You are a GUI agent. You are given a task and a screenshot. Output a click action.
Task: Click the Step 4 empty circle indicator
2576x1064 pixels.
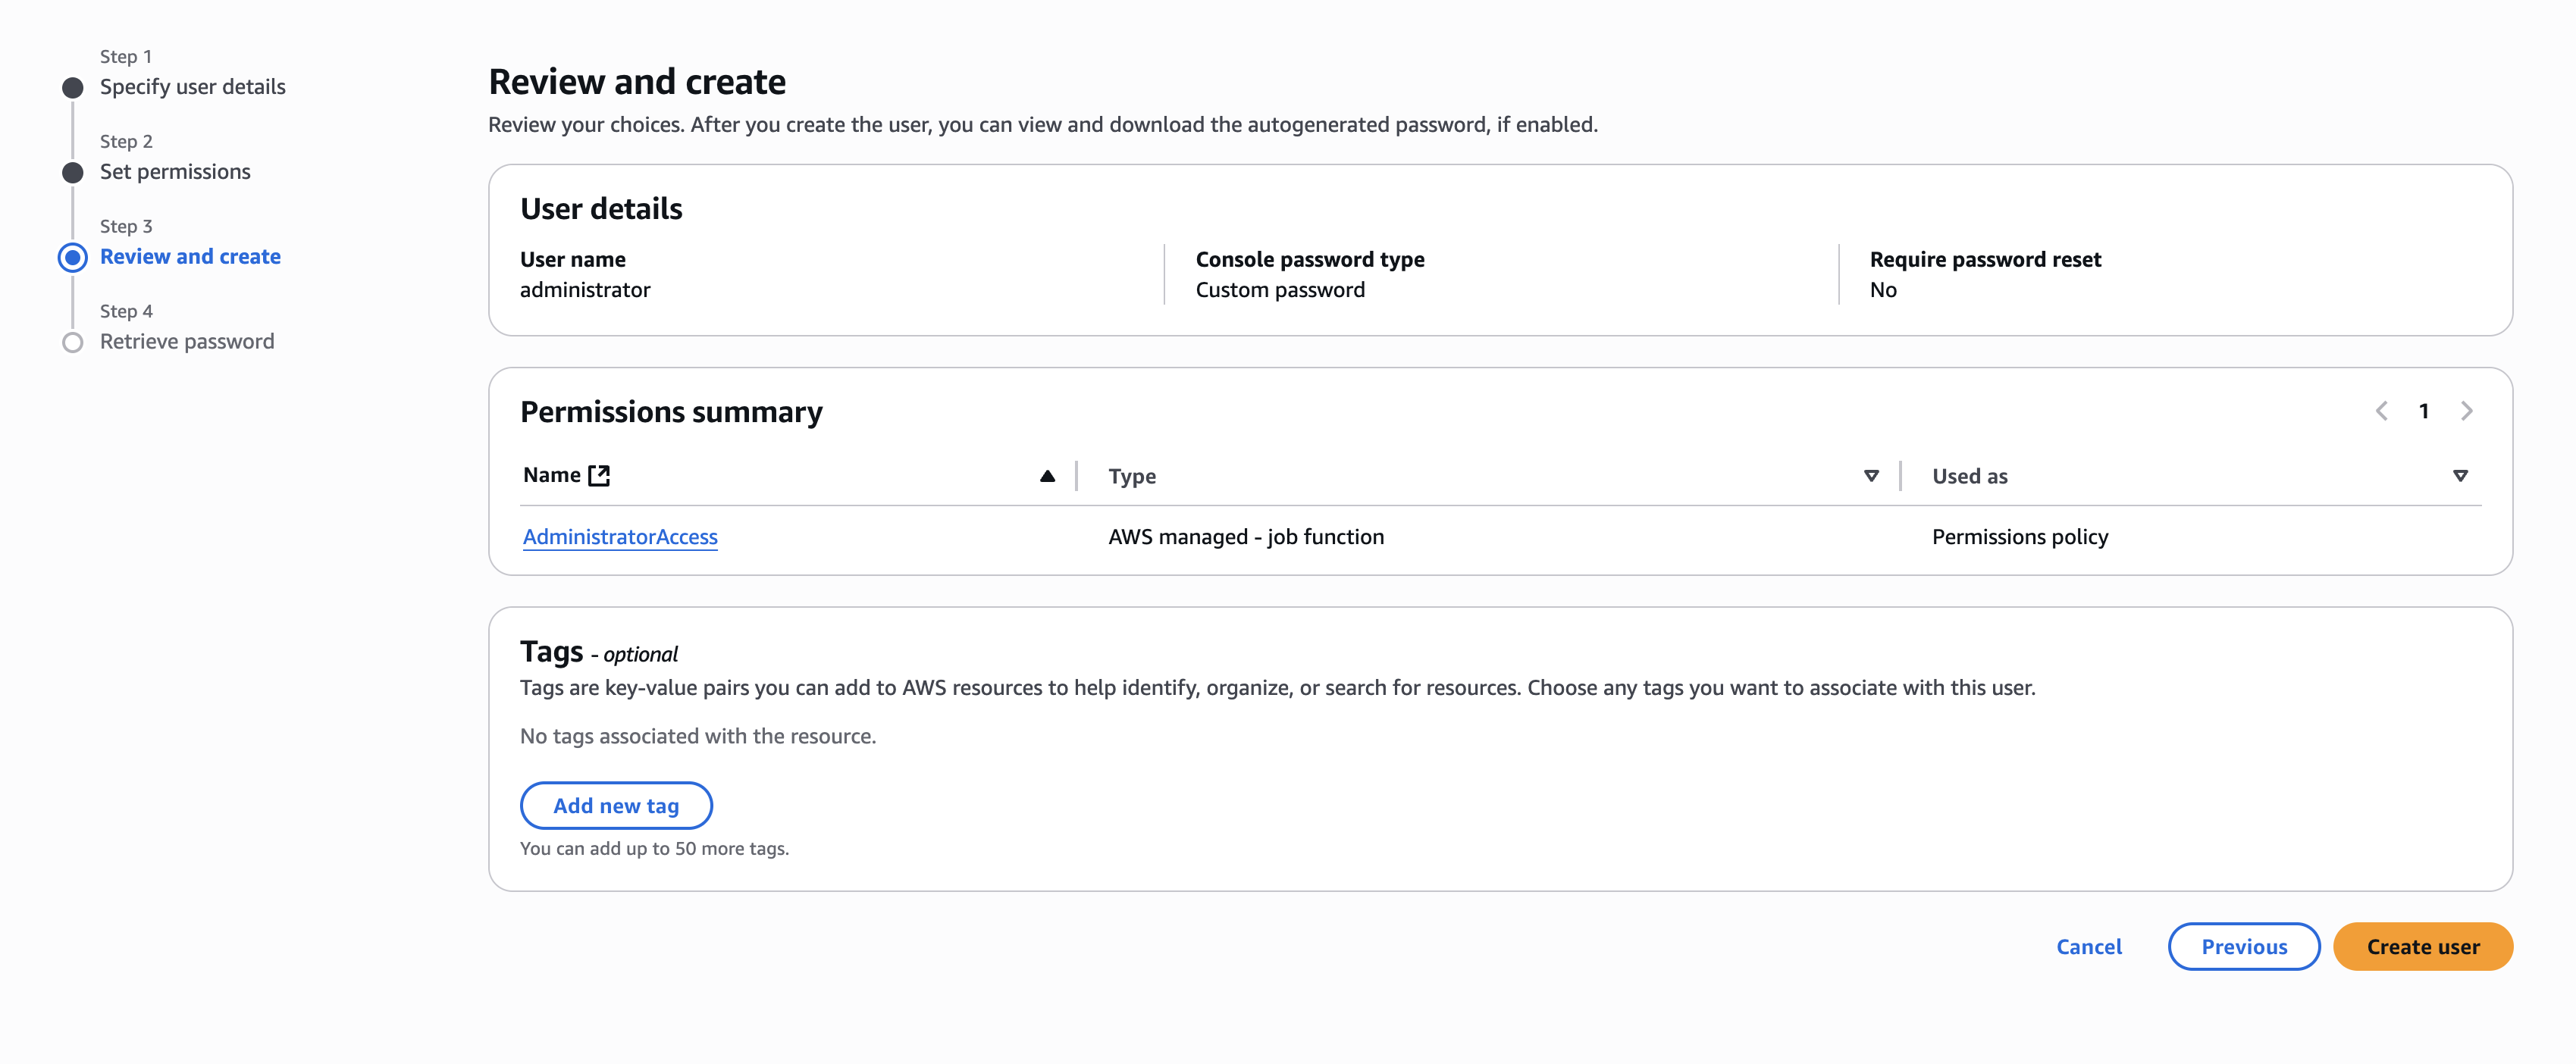click(x=73, y=343)
